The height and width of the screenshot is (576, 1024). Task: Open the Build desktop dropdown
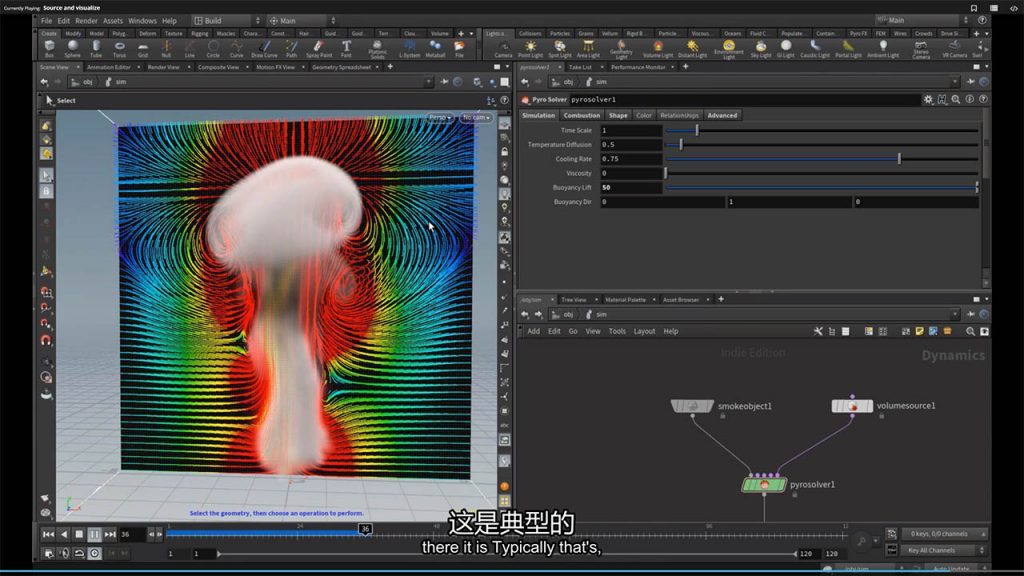226,21
